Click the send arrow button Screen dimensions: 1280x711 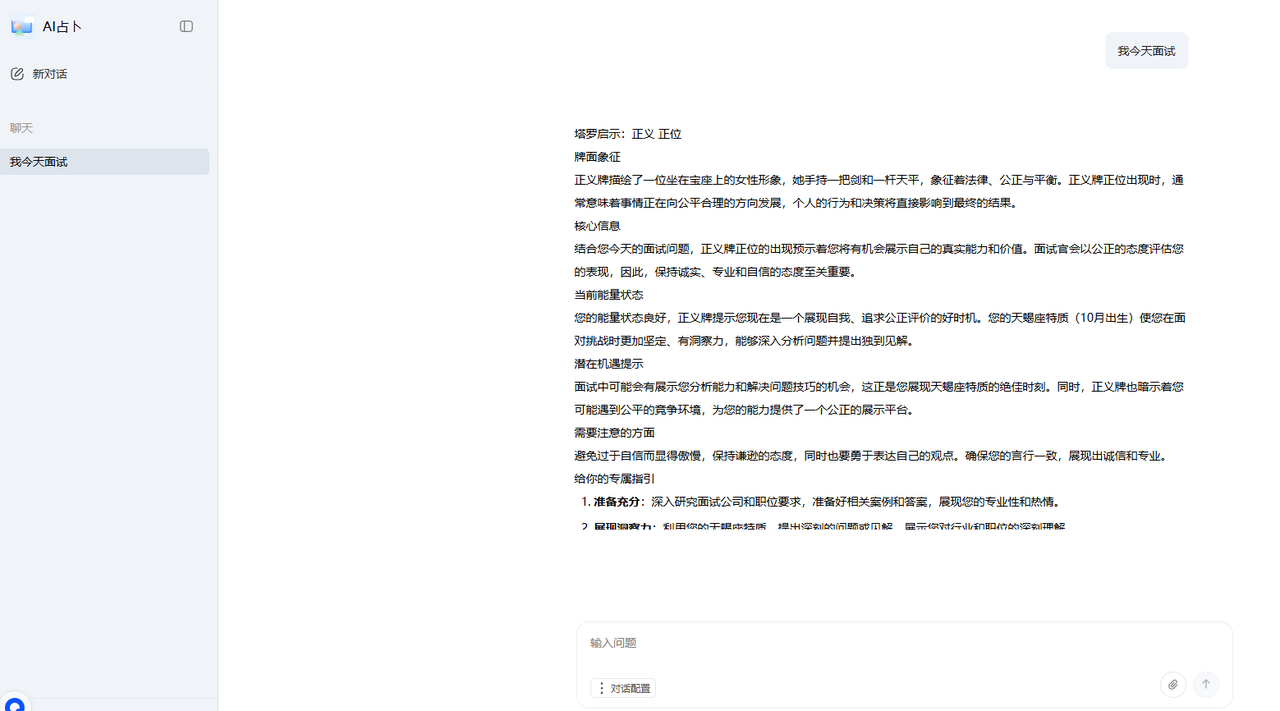[x=1206, y=685]
